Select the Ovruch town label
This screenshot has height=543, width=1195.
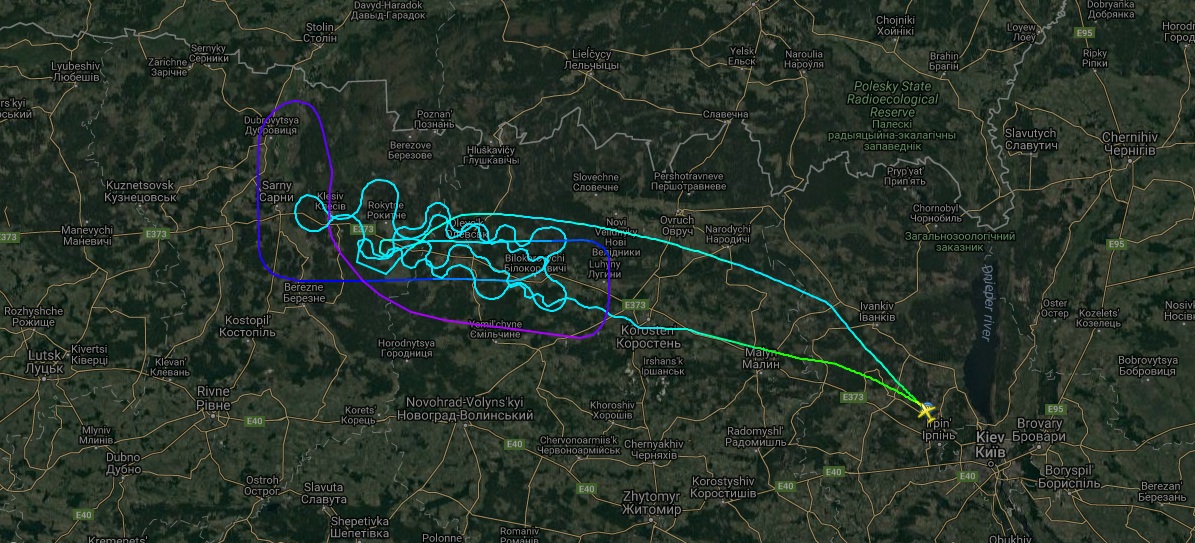(677, 225)
